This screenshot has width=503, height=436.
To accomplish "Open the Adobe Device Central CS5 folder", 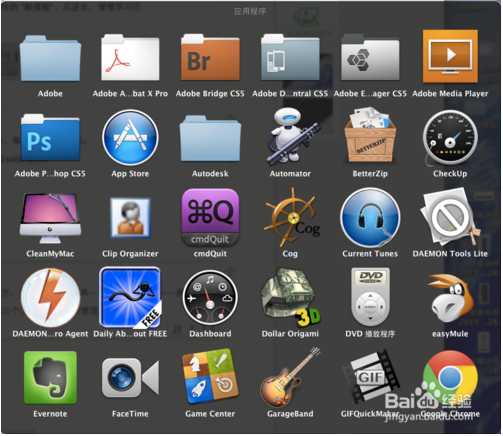I will (x=290, y=57).
